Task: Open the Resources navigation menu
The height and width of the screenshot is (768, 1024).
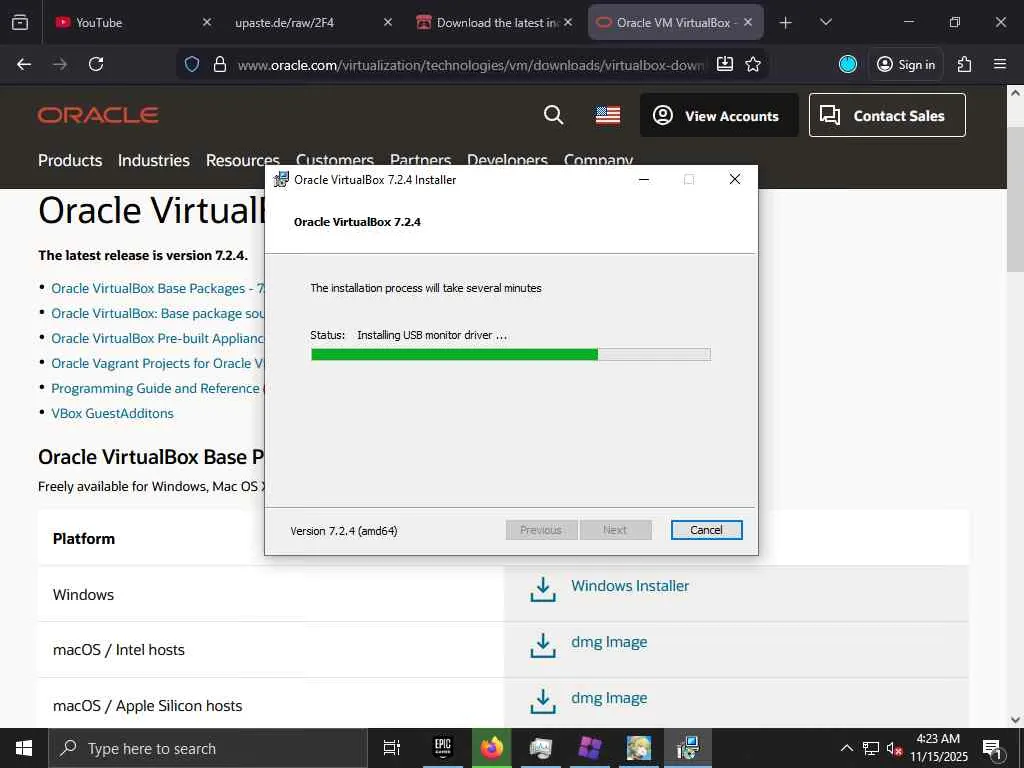Action: tap(242, 160)
